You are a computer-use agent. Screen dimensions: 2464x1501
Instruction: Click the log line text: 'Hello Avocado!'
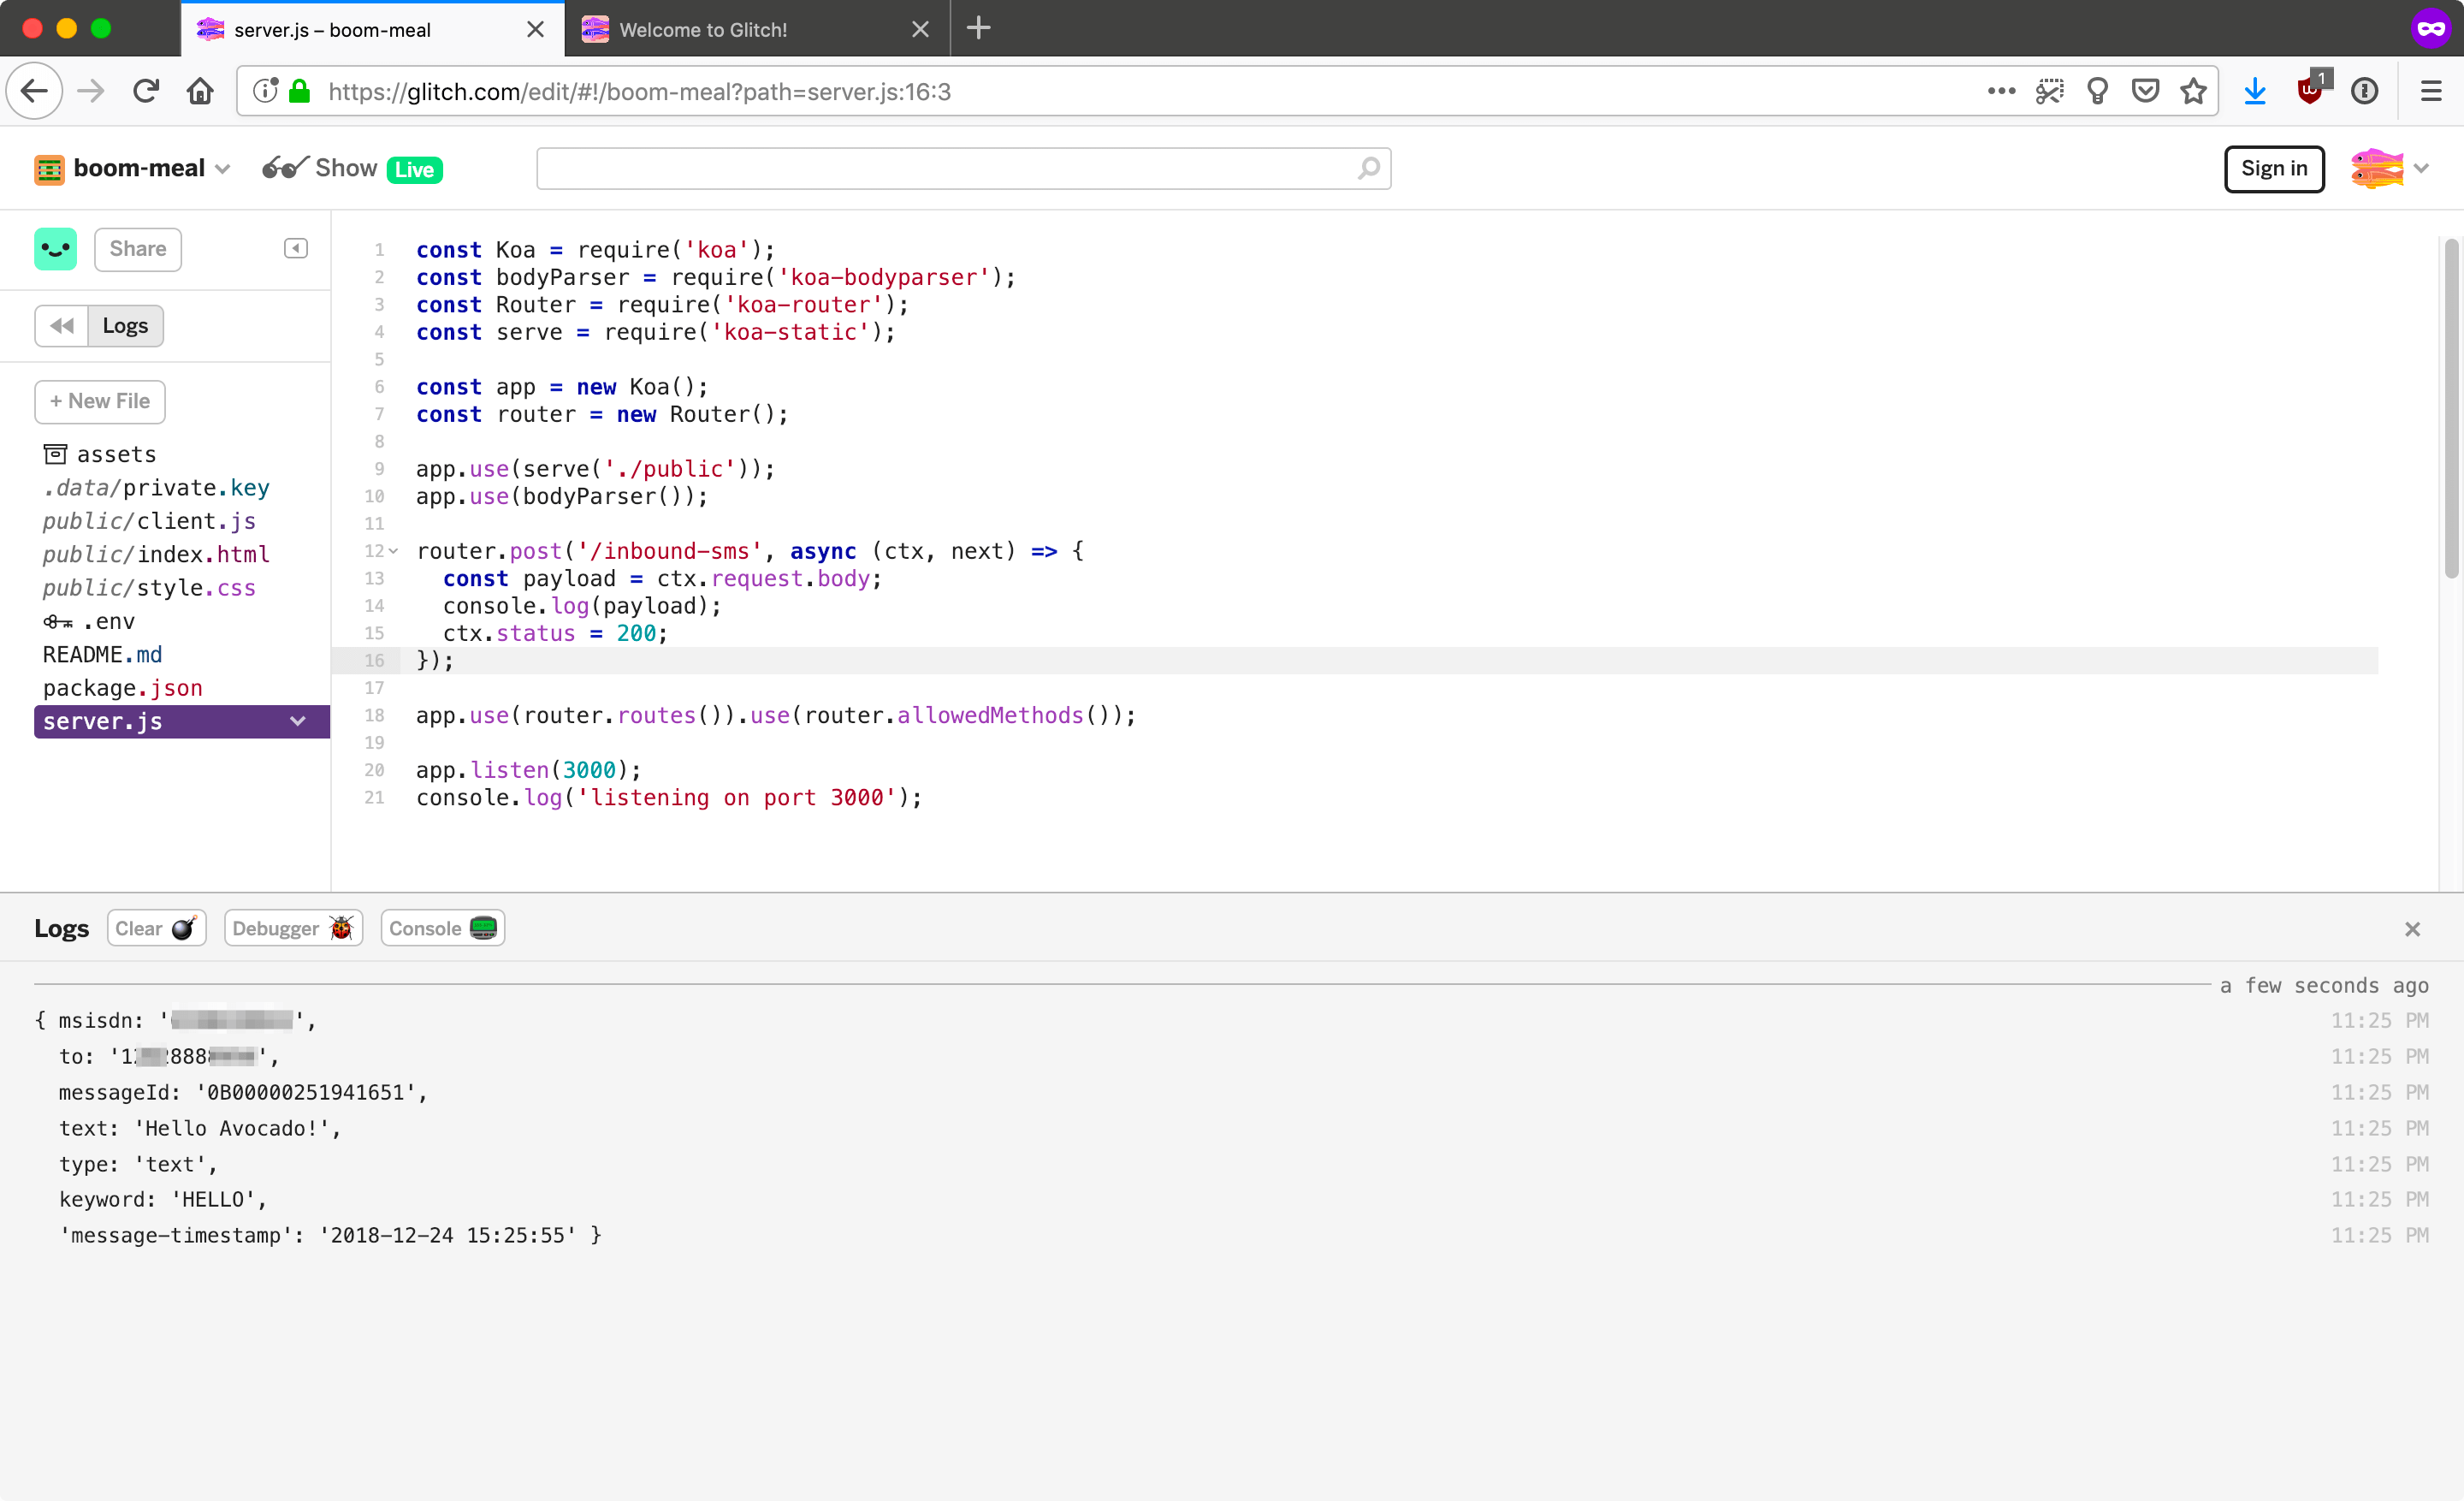[x=200, y=1128]
